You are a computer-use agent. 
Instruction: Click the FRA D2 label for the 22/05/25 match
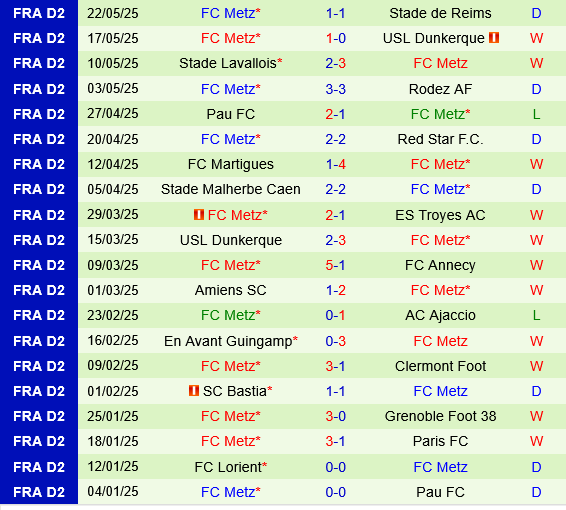click(39, 13)
